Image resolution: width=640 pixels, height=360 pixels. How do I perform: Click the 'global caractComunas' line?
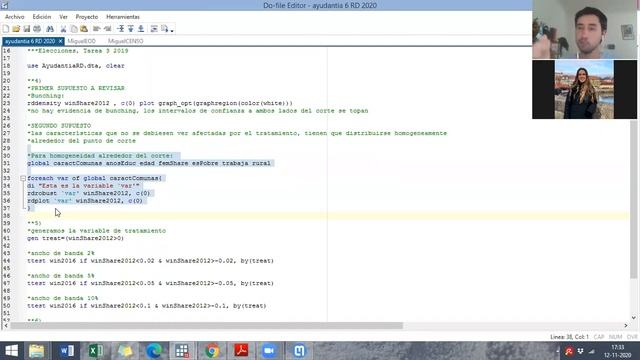(x=149, y=163)
